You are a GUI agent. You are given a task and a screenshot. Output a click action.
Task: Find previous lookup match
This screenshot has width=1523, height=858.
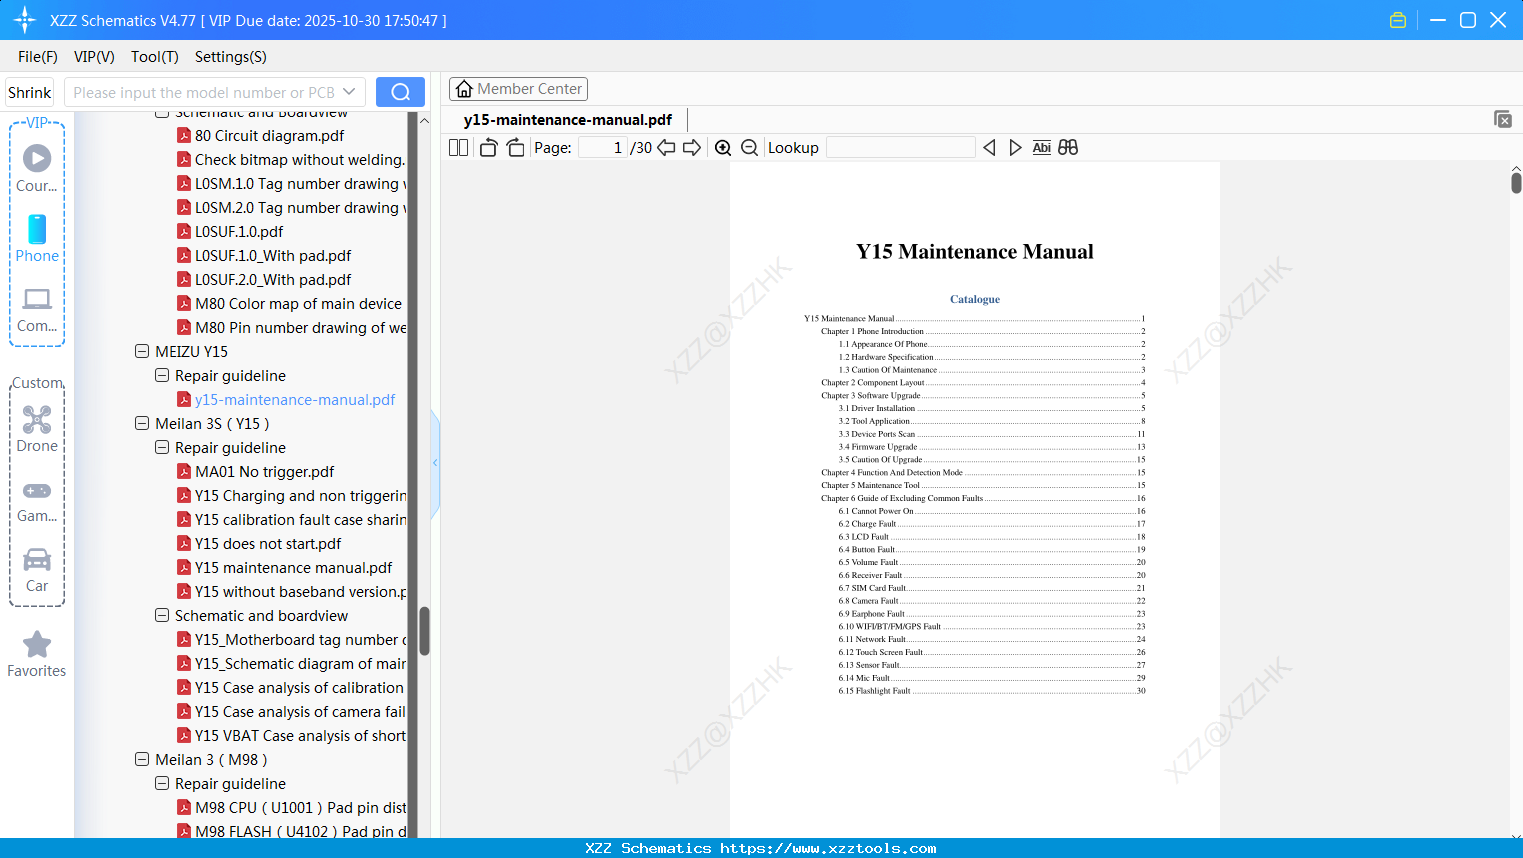coord(989,148)
